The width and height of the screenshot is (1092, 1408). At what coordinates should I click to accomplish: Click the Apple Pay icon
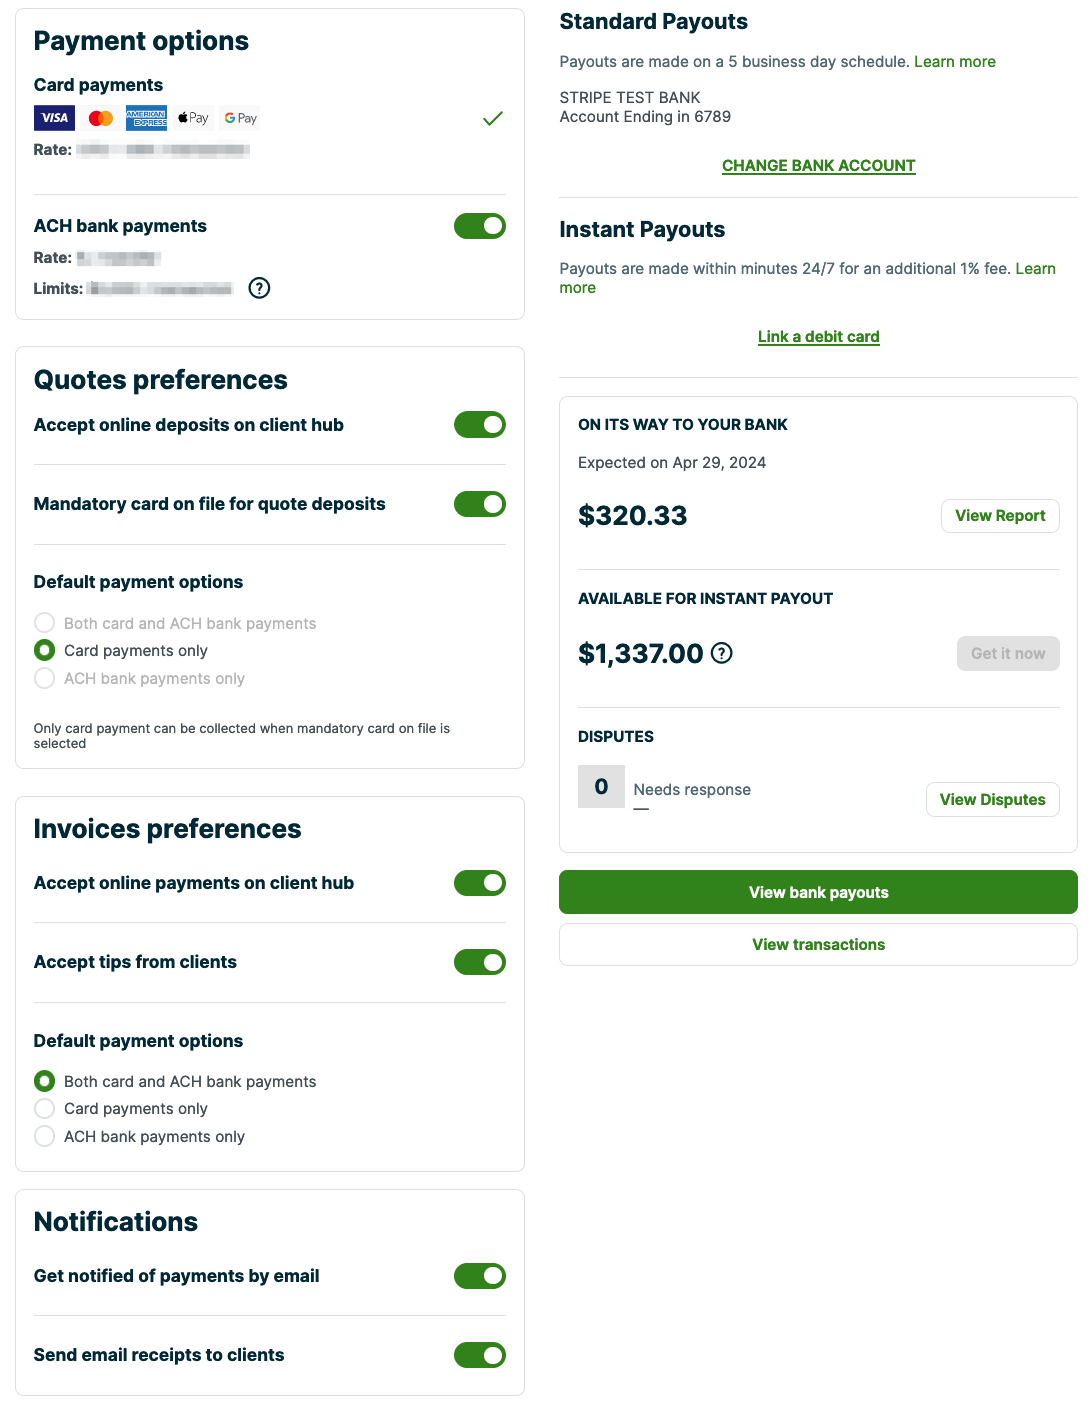point(192,117)
